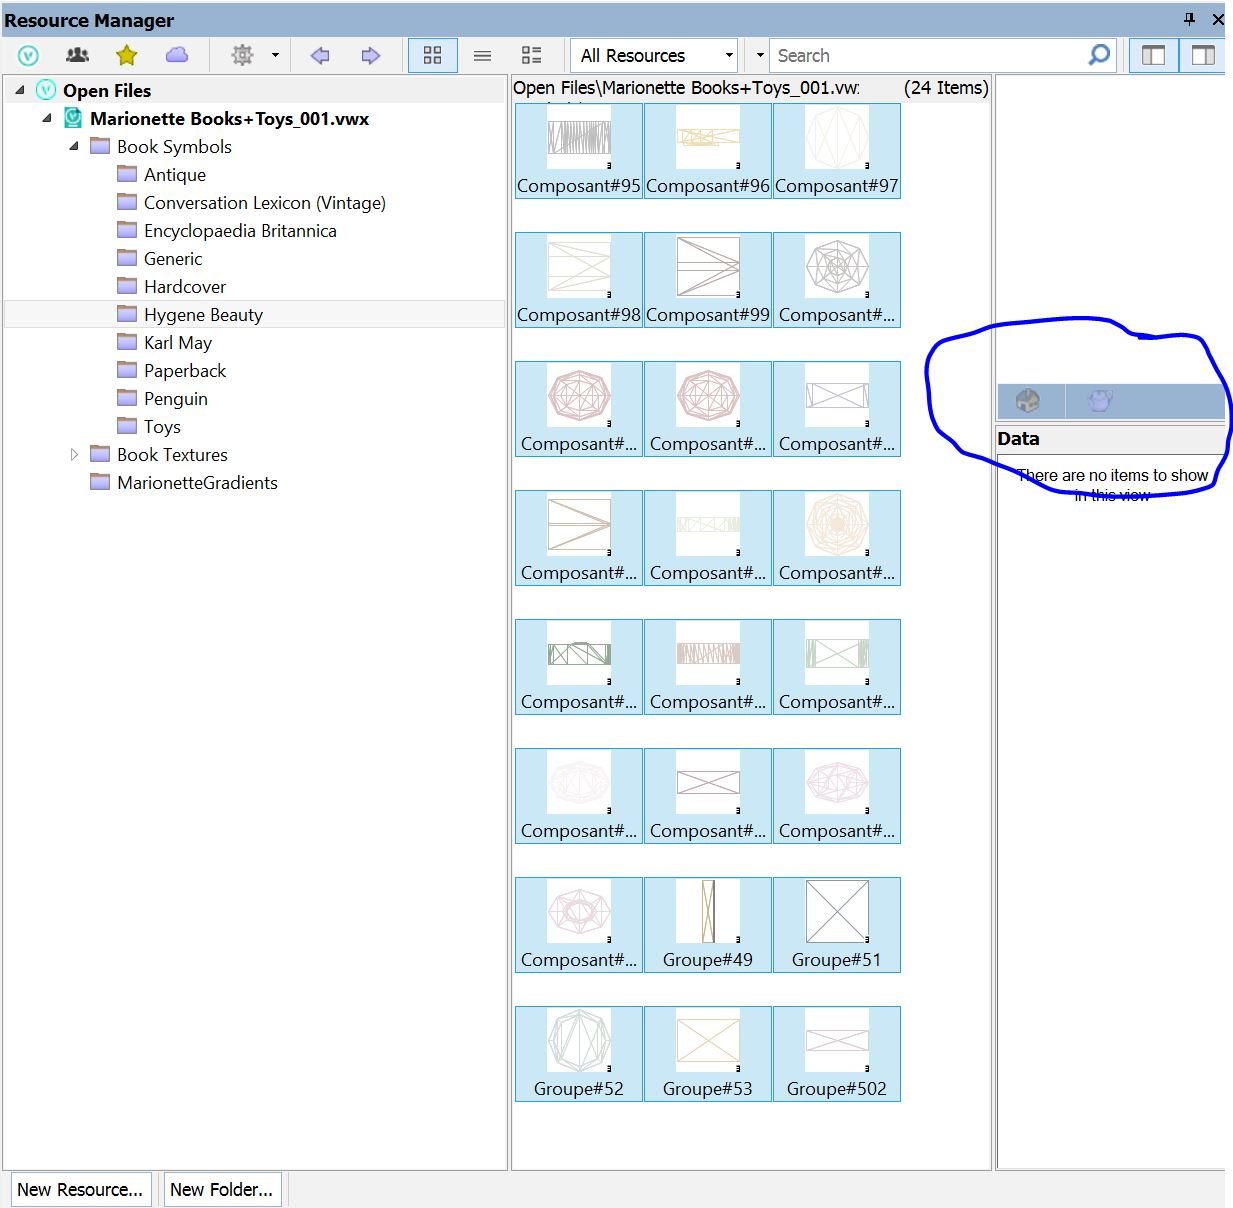1233x1208 pixels.
Task: Click the Vectorworks logo icon in the toolbar
Action: pos(27,55)
